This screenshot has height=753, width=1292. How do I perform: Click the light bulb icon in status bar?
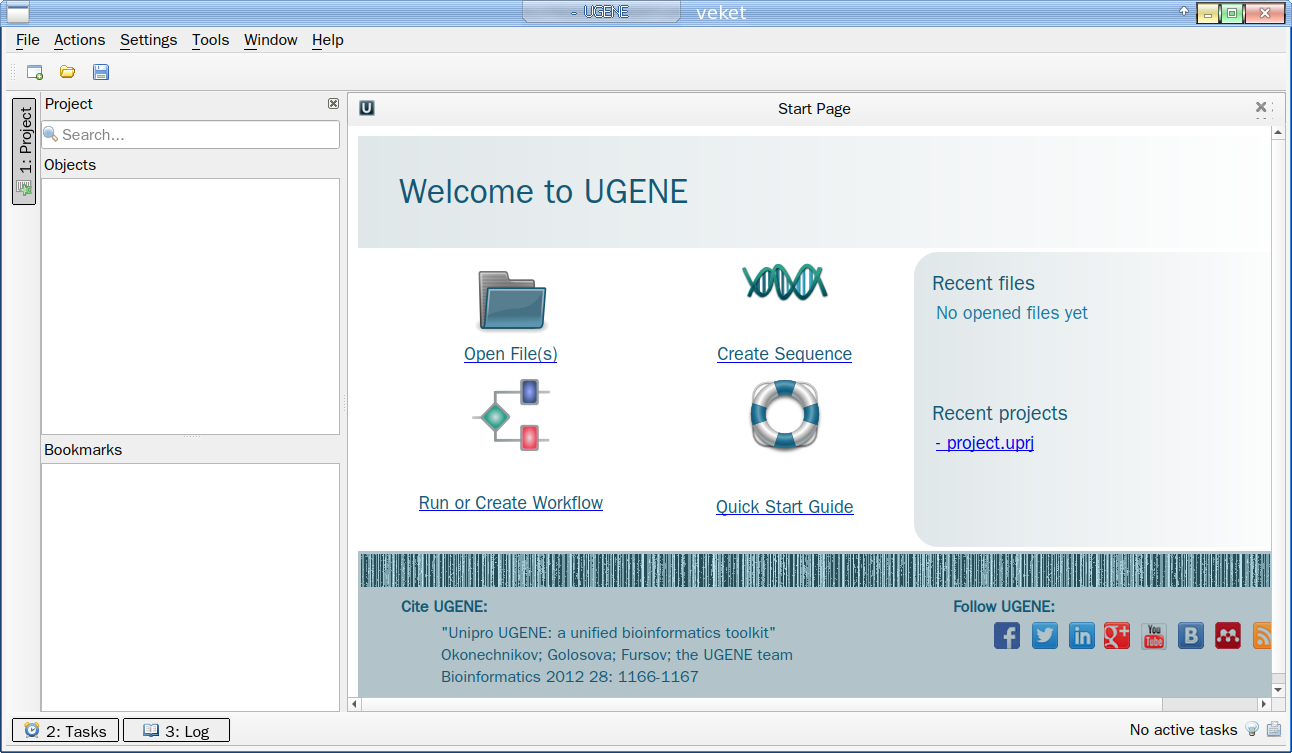coord(1252,730)
